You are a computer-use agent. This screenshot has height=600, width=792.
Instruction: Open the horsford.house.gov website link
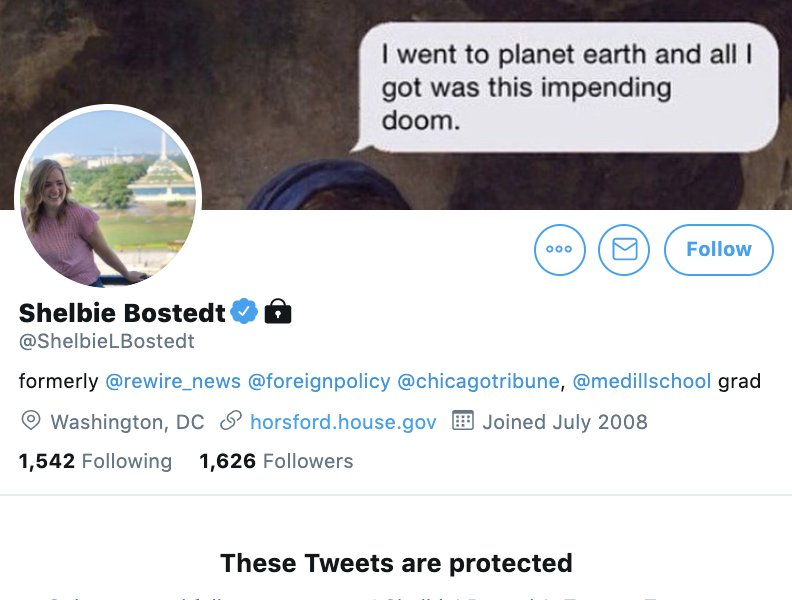(x=343, y=422)
